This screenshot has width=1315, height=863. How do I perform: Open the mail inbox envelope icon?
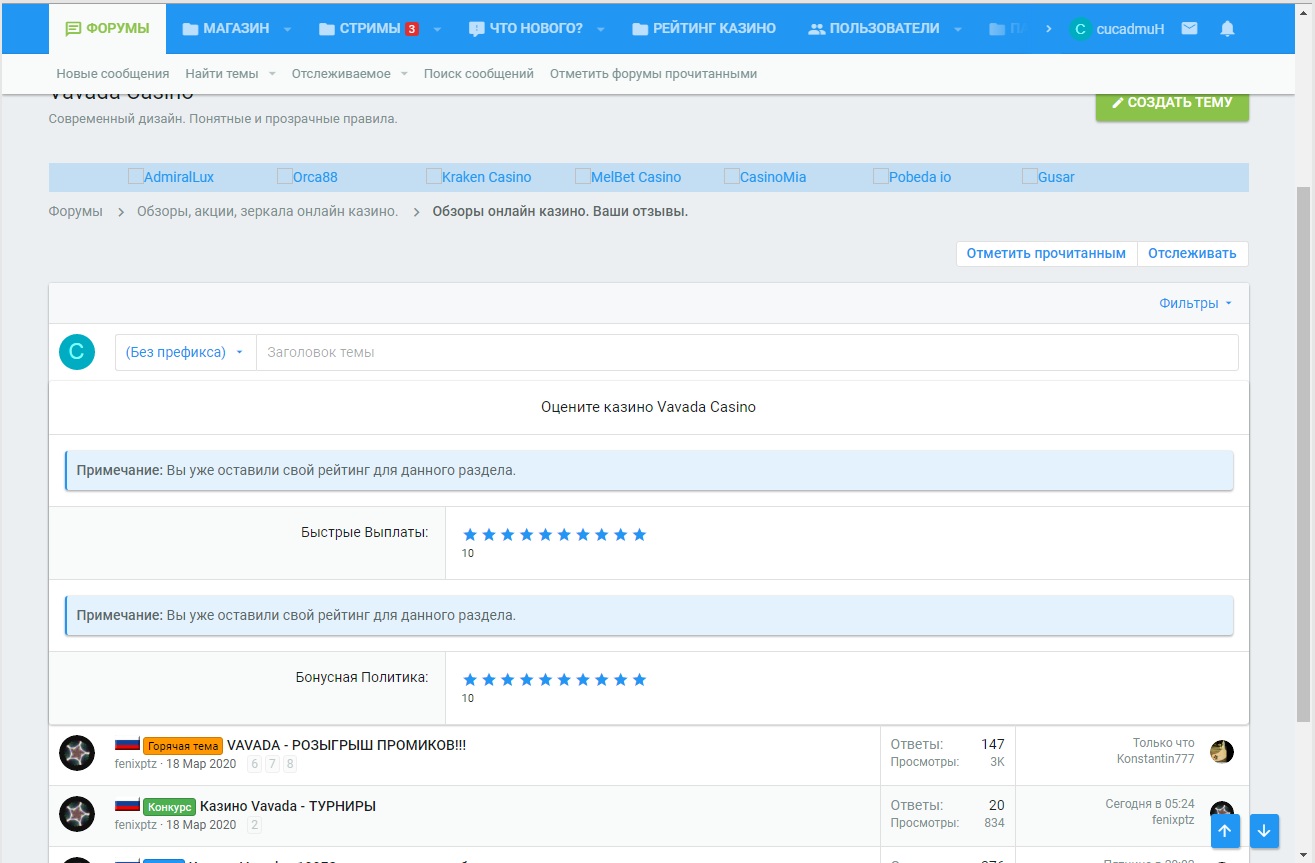(x=1189, y=29)
